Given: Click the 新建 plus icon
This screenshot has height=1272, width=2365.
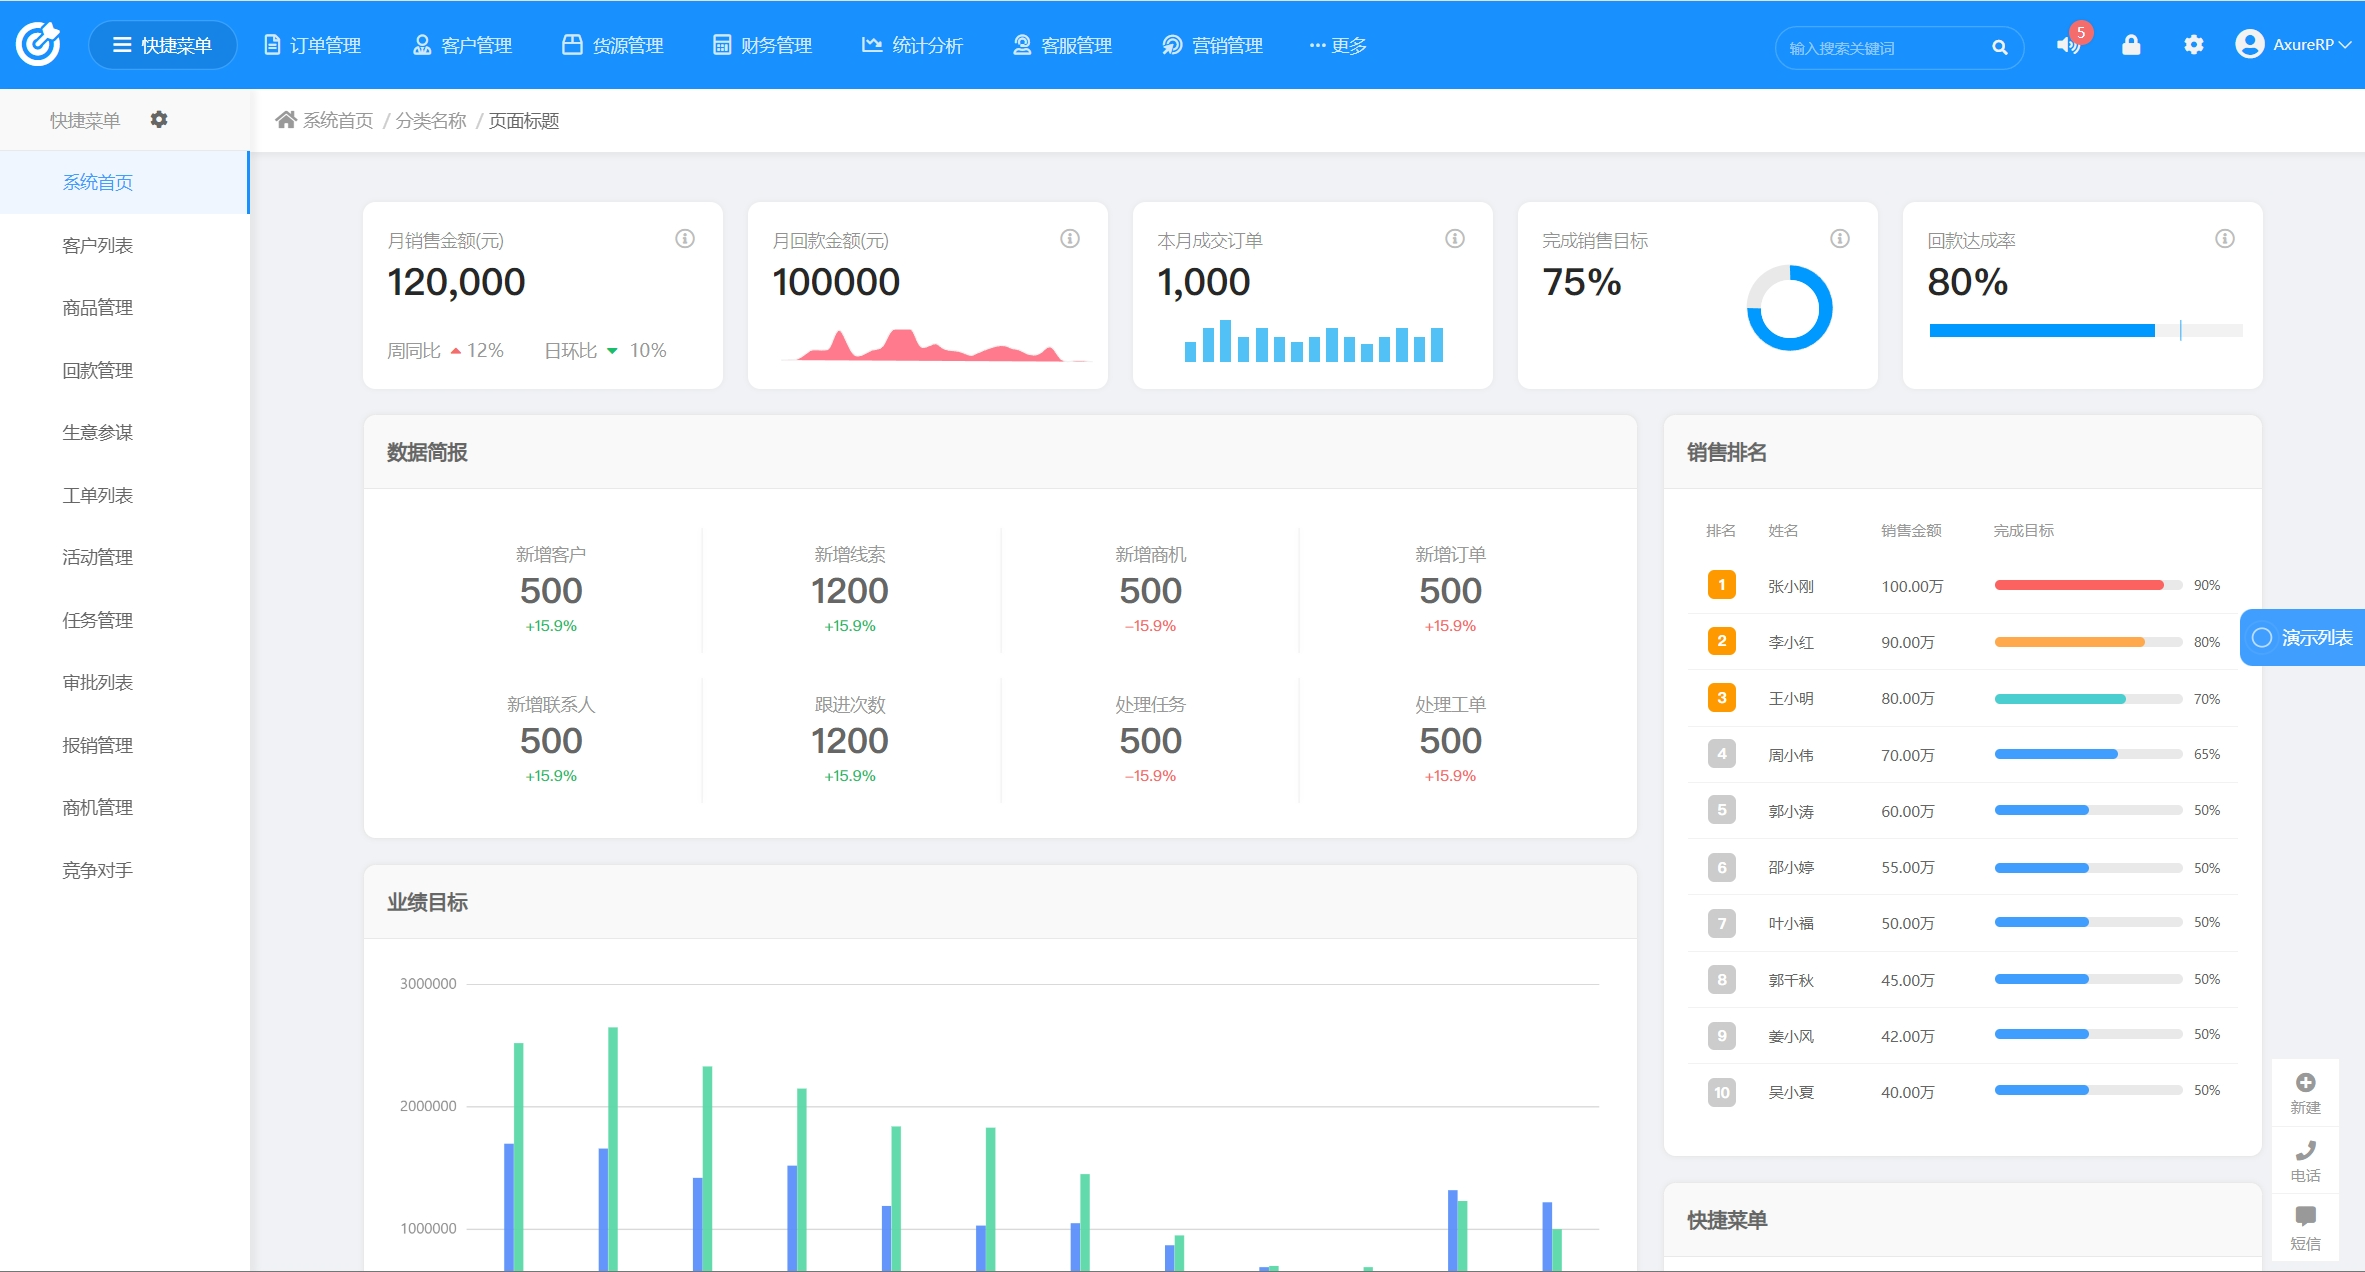Looking at the screenshot, I should [2305, 1082].
